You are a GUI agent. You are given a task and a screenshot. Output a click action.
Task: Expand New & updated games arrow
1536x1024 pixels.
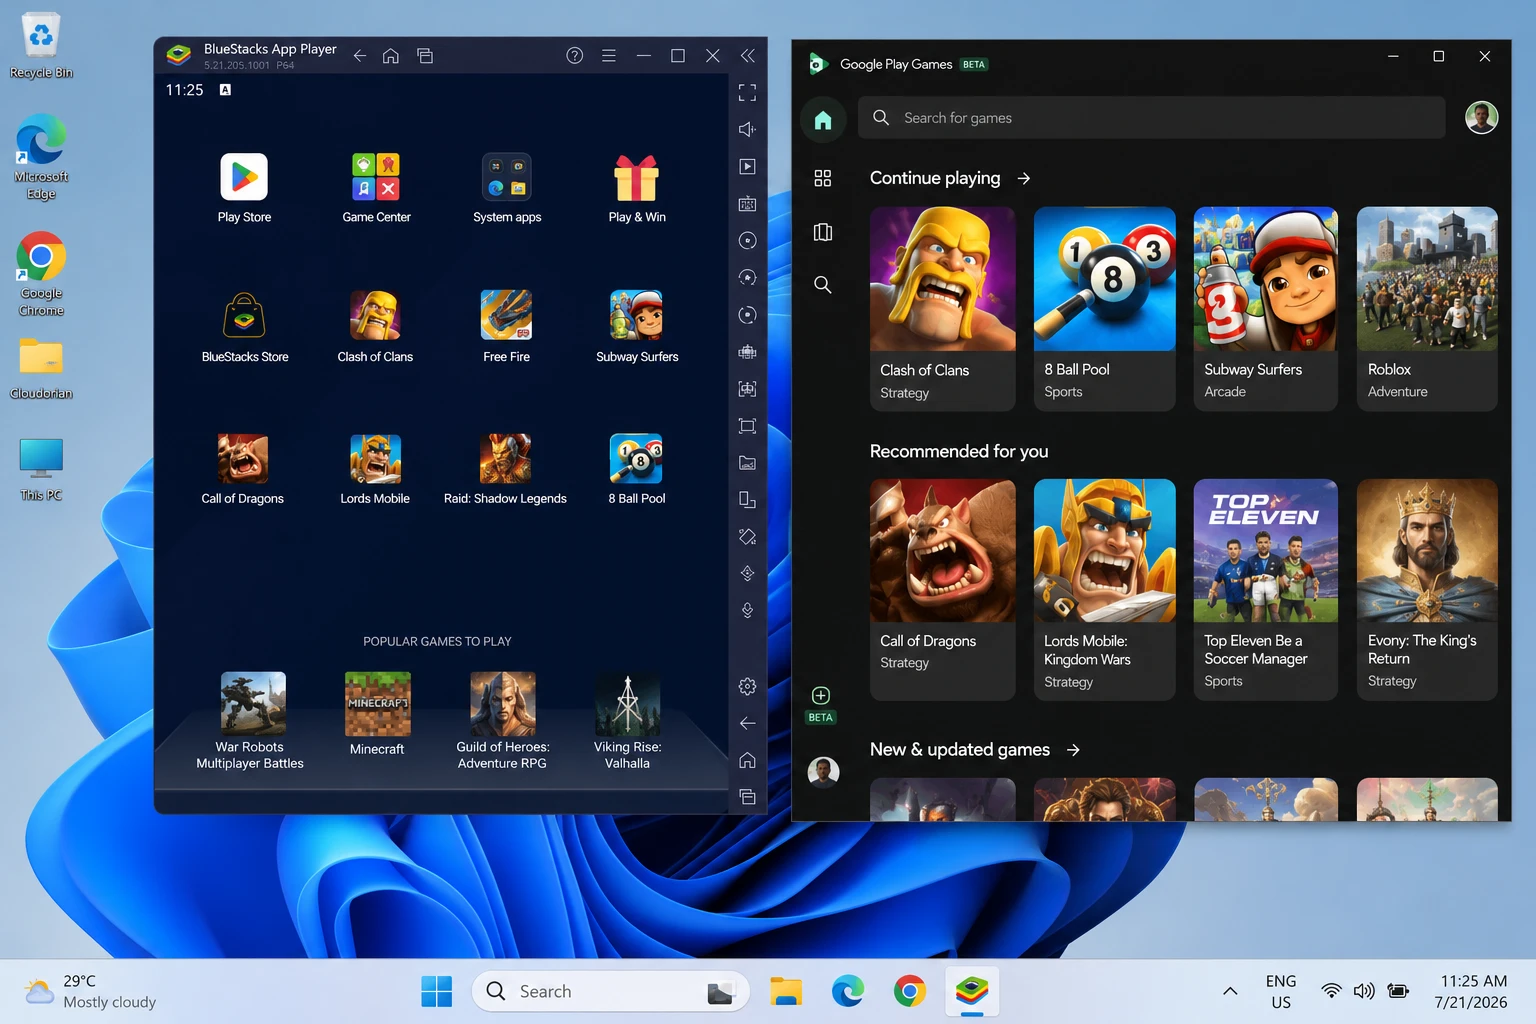click(1073, 750)
